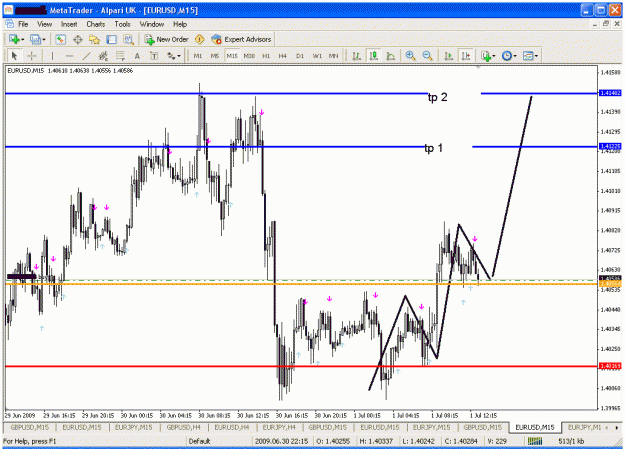The image size is (625, 449).
Task: Switch to the EURUSD,H4 chart tab
Action: pos(232,427)
